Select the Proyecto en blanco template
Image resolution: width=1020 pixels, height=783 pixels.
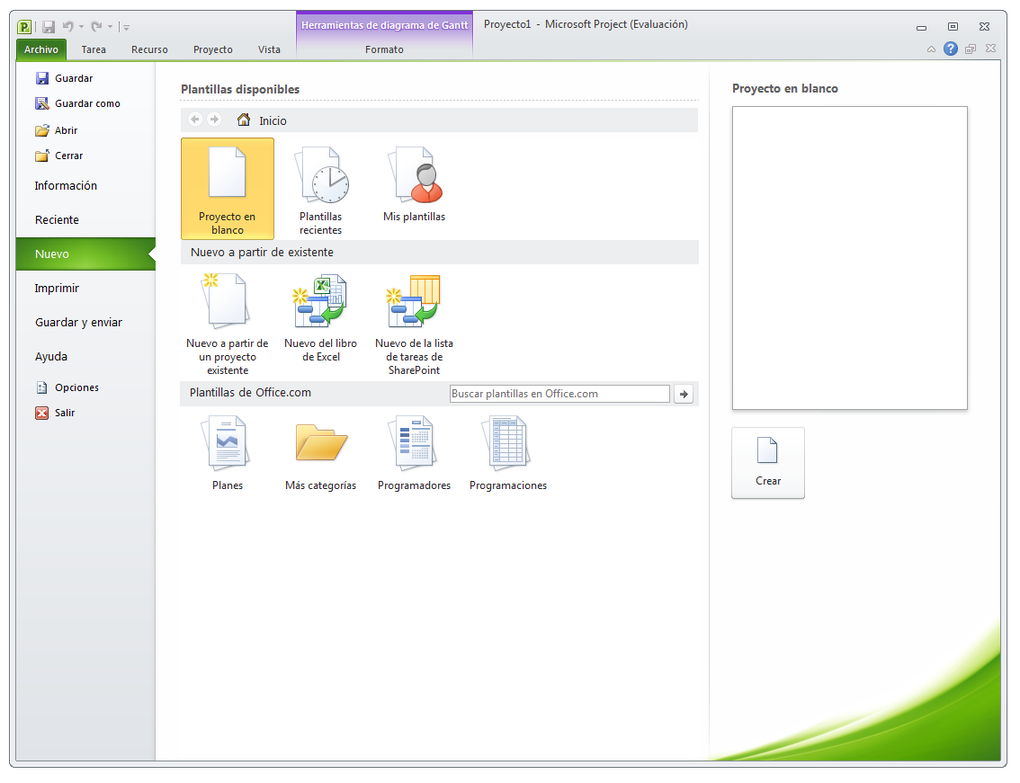[x=227, y=189]
